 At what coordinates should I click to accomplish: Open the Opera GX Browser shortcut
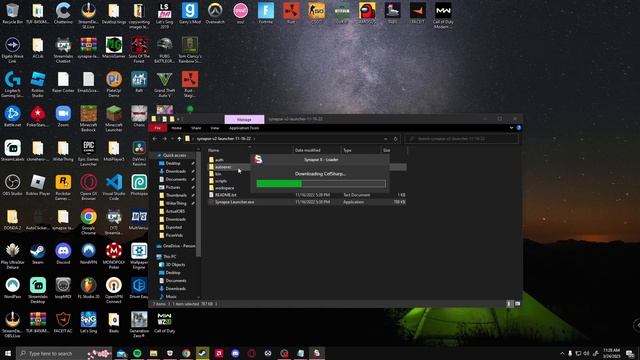[88, 187]
